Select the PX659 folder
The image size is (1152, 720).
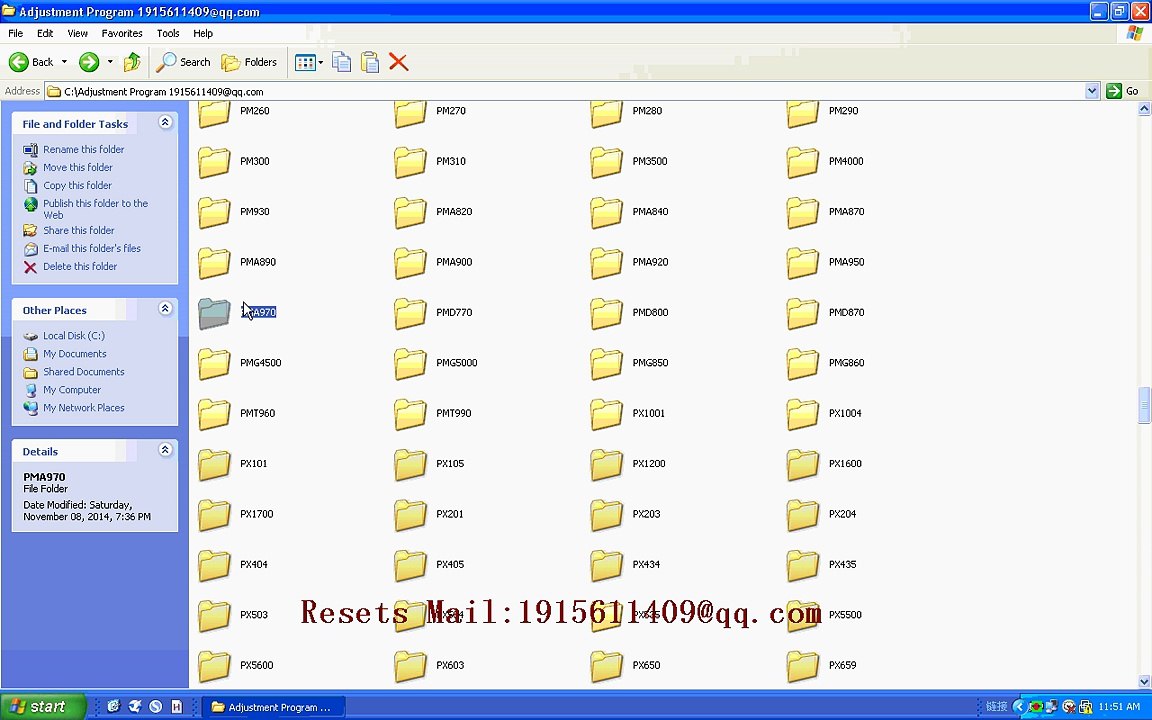(821, 666)
